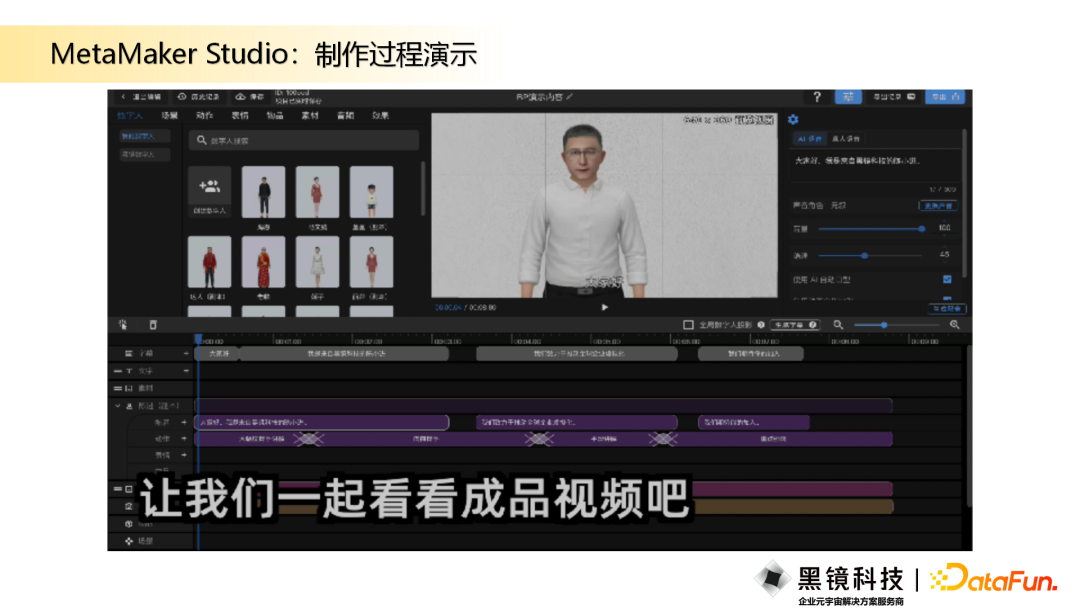The height and width of the screenshot is (608, 1080).
Task: Select the first purple voice clip
Action: [322, 422]
